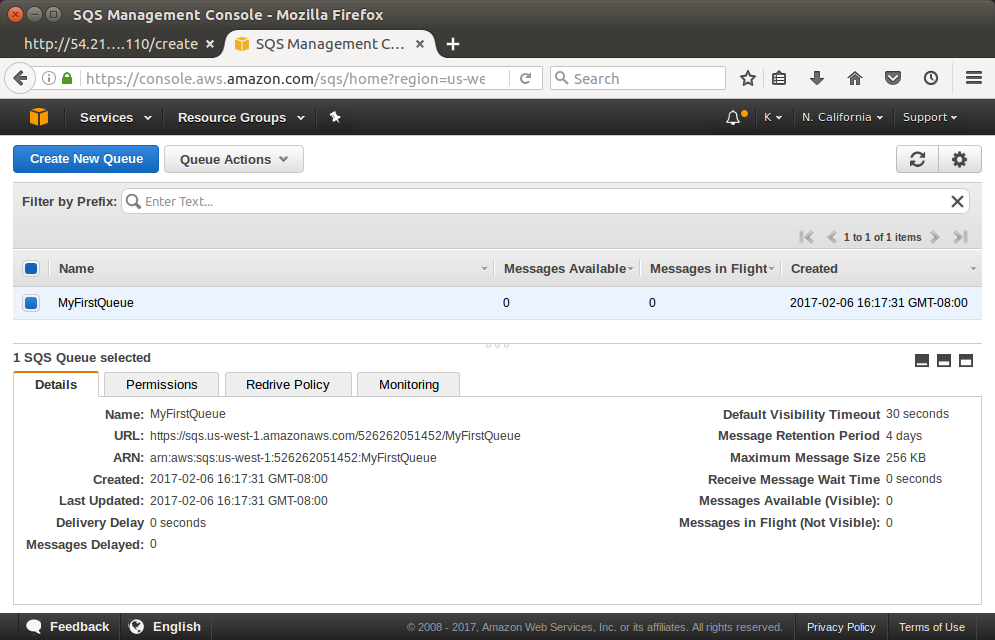
Task: Open a new Firefox tab
Action: 452,44
